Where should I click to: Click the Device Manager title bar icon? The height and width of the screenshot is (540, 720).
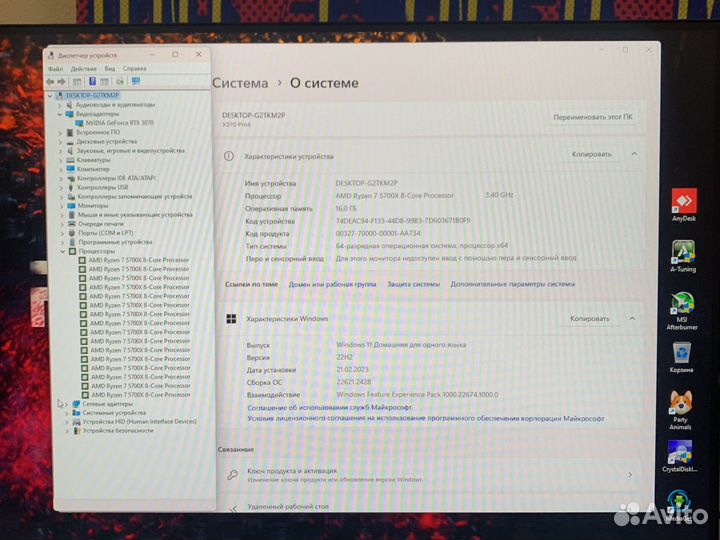click(51, 56)
